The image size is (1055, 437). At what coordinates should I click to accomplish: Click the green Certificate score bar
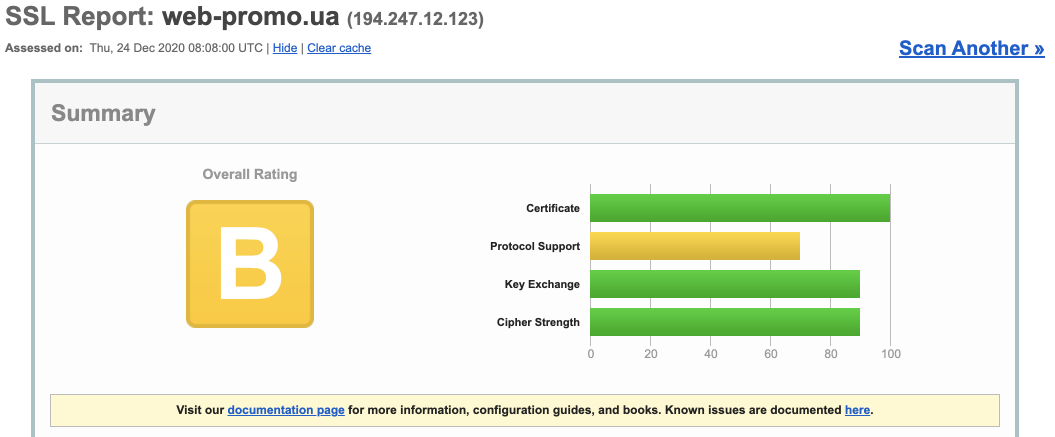(x=740, y=208)
